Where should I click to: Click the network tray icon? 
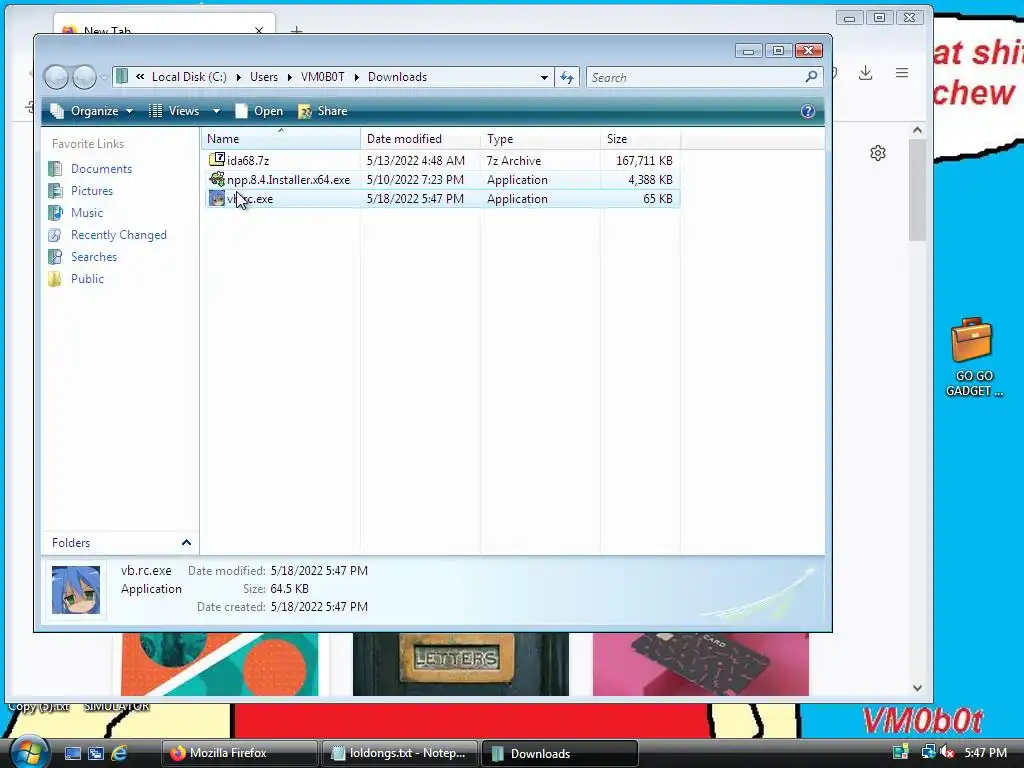(x=927, y=752)
